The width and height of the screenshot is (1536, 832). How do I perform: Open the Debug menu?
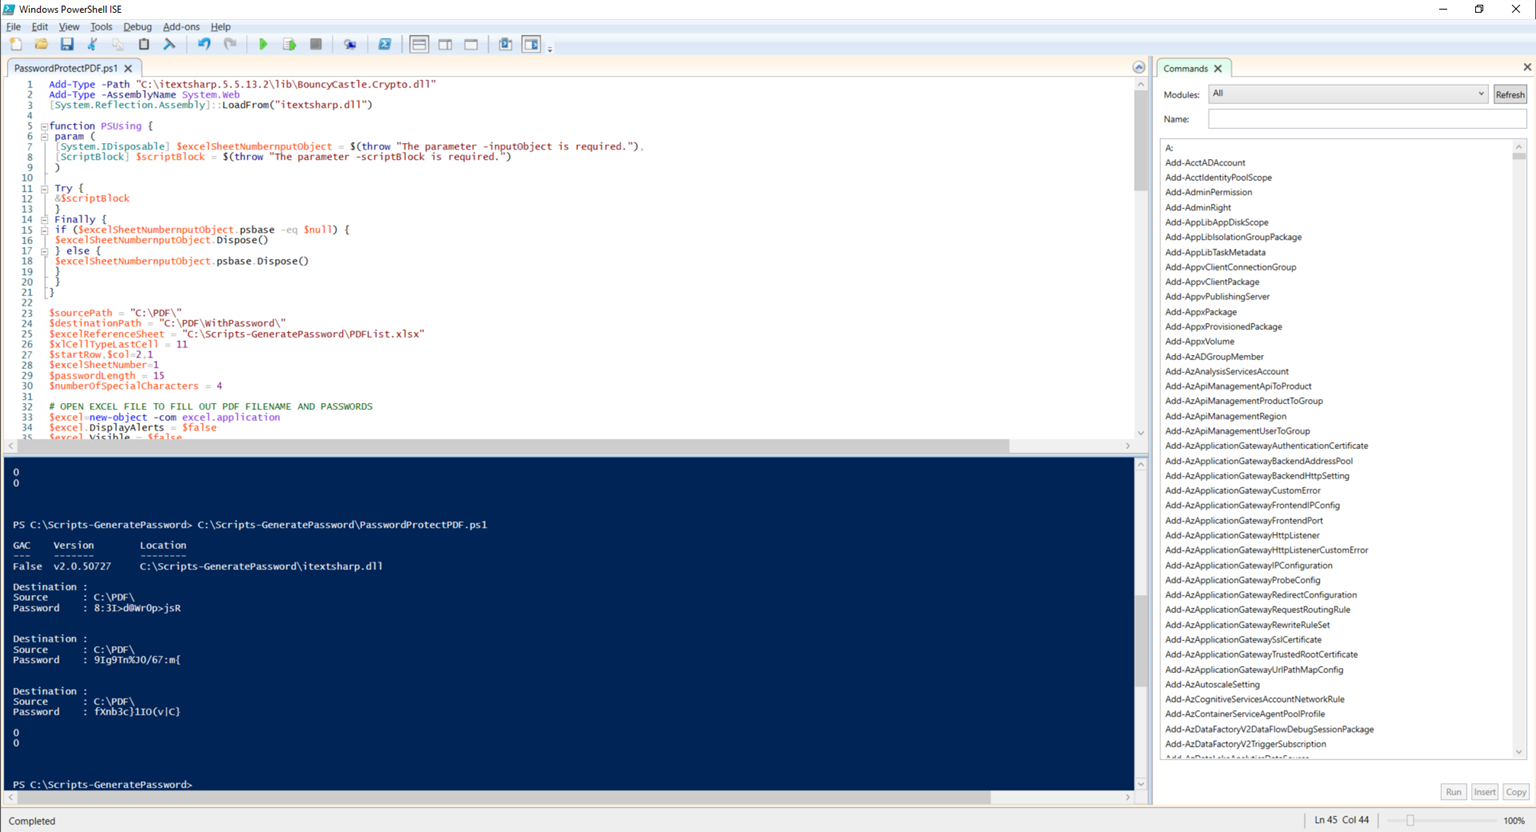tap(137, 27)
